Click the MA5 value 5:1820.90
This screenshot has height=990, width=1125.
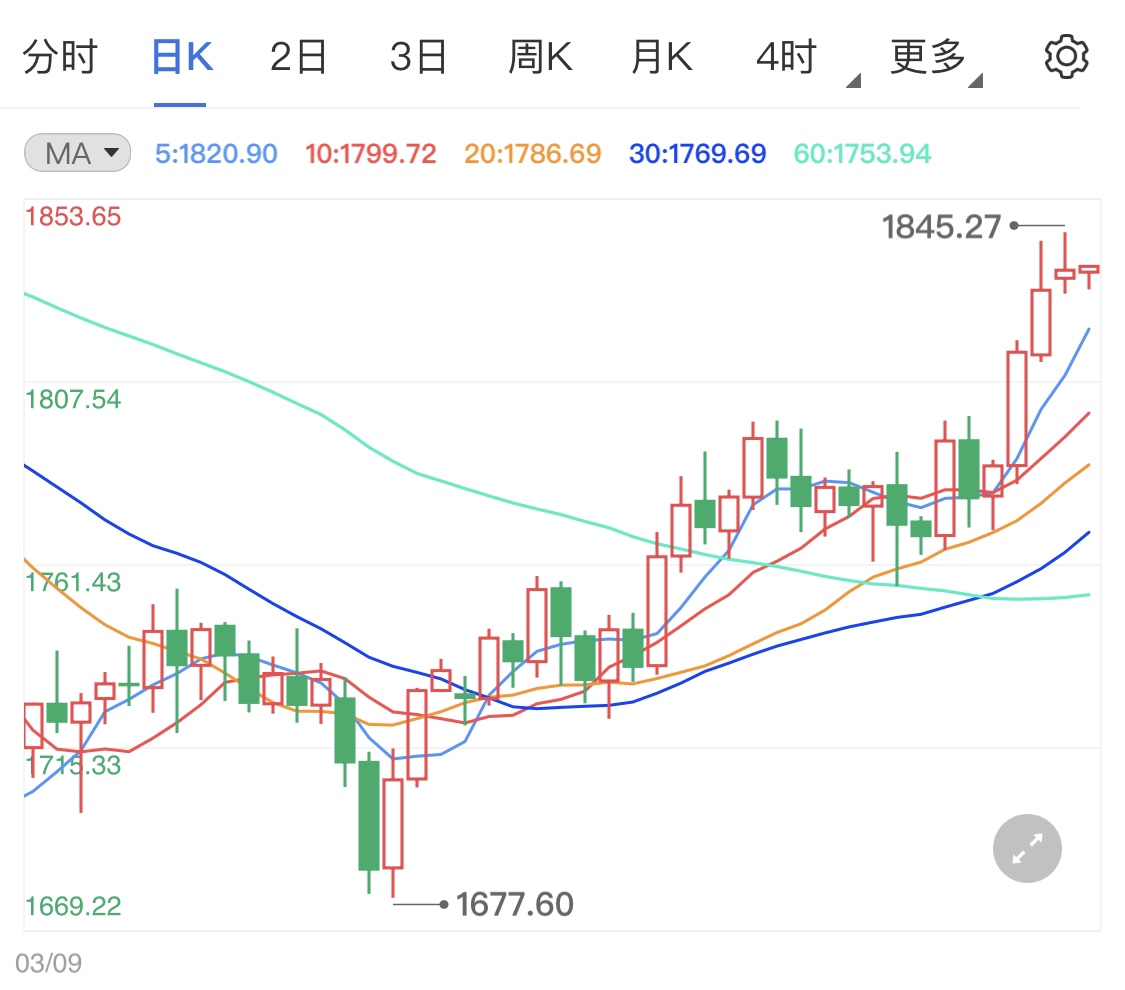[216, 154]
